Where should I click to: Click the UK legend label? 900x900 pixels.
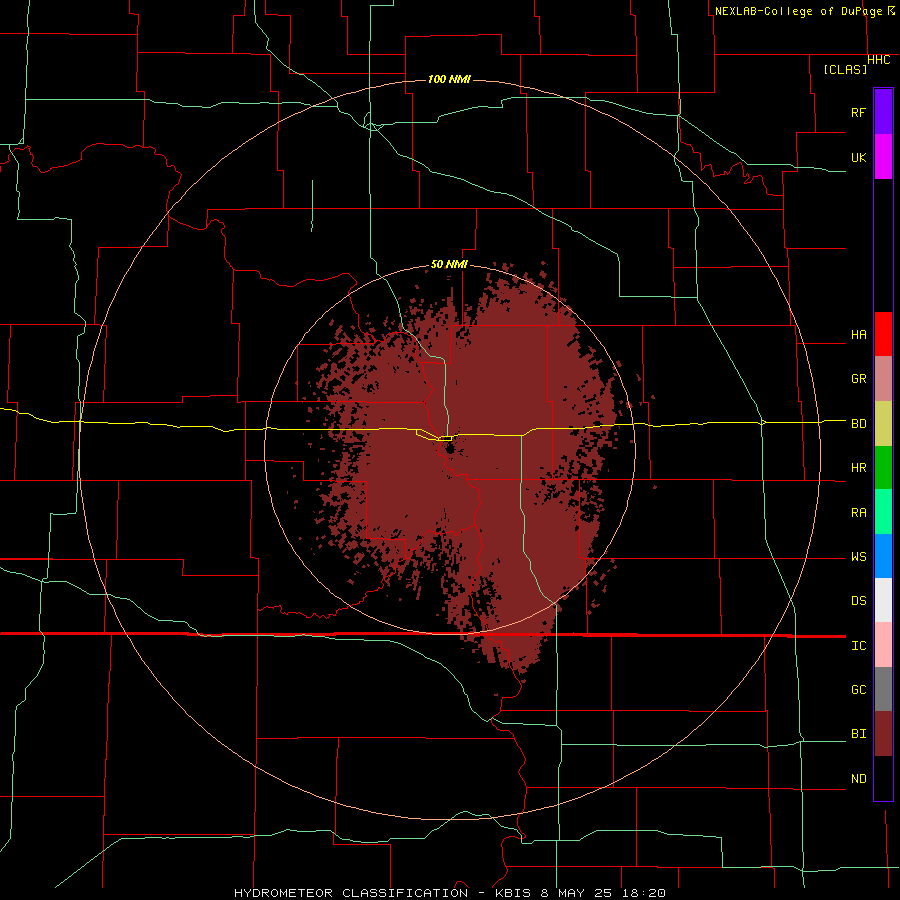(858, 157)
